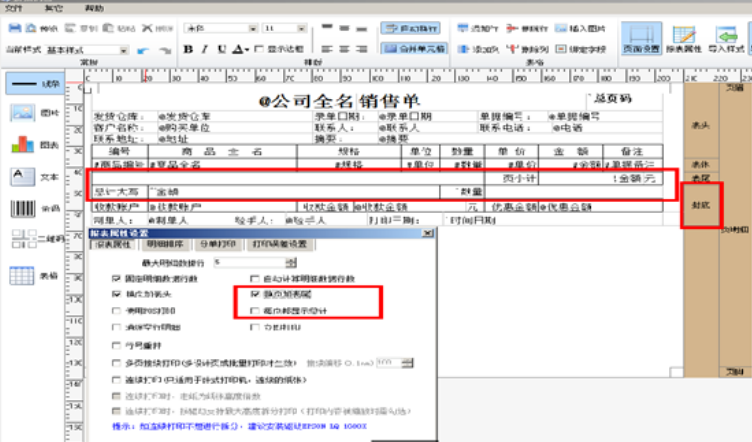Choose the chart tool in sidebar
This screenshot has width=752, height=442.
click(24, 147)
